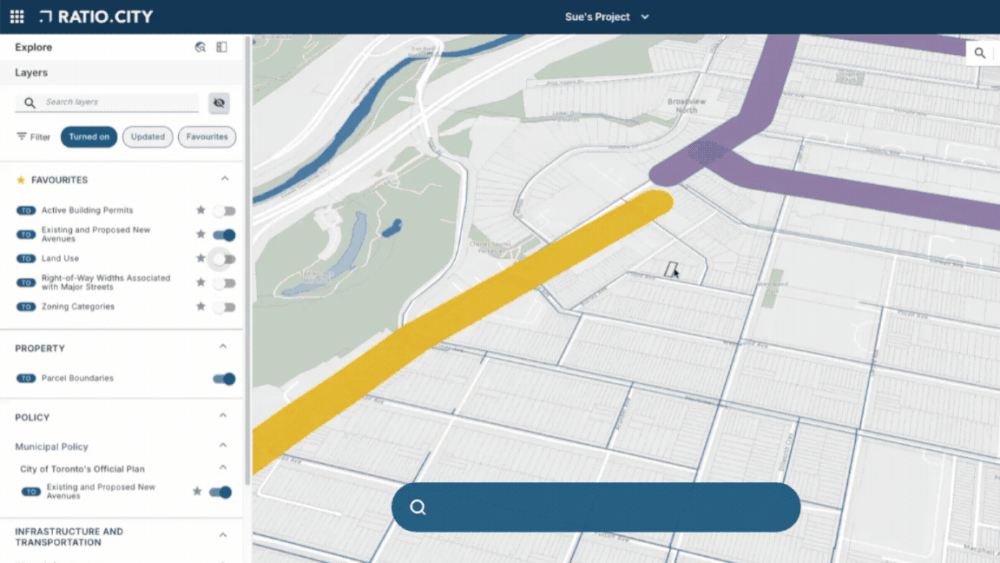Click the TO badge beside Land Use

tap(26, 258)
